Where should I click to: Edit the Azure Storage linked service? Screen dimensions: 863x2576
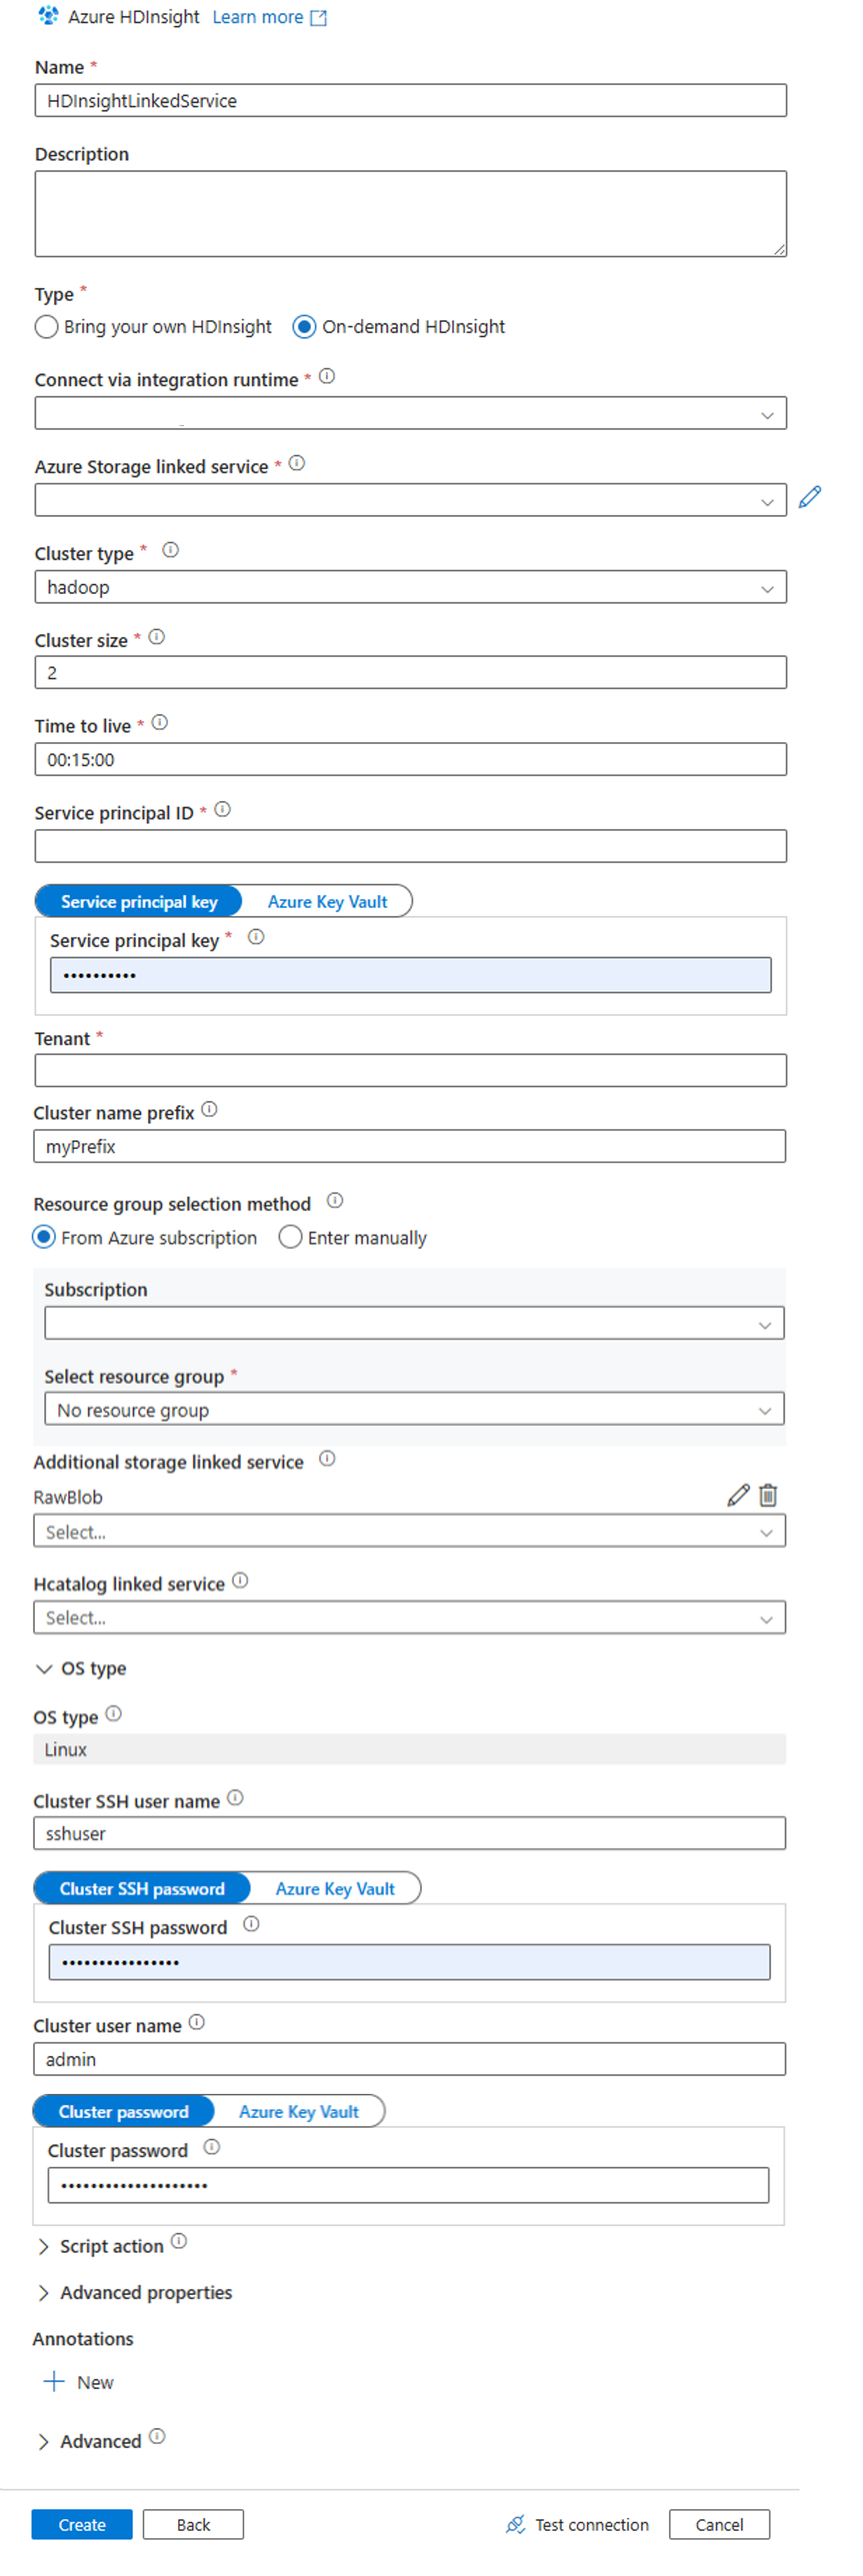pos(812,497)
